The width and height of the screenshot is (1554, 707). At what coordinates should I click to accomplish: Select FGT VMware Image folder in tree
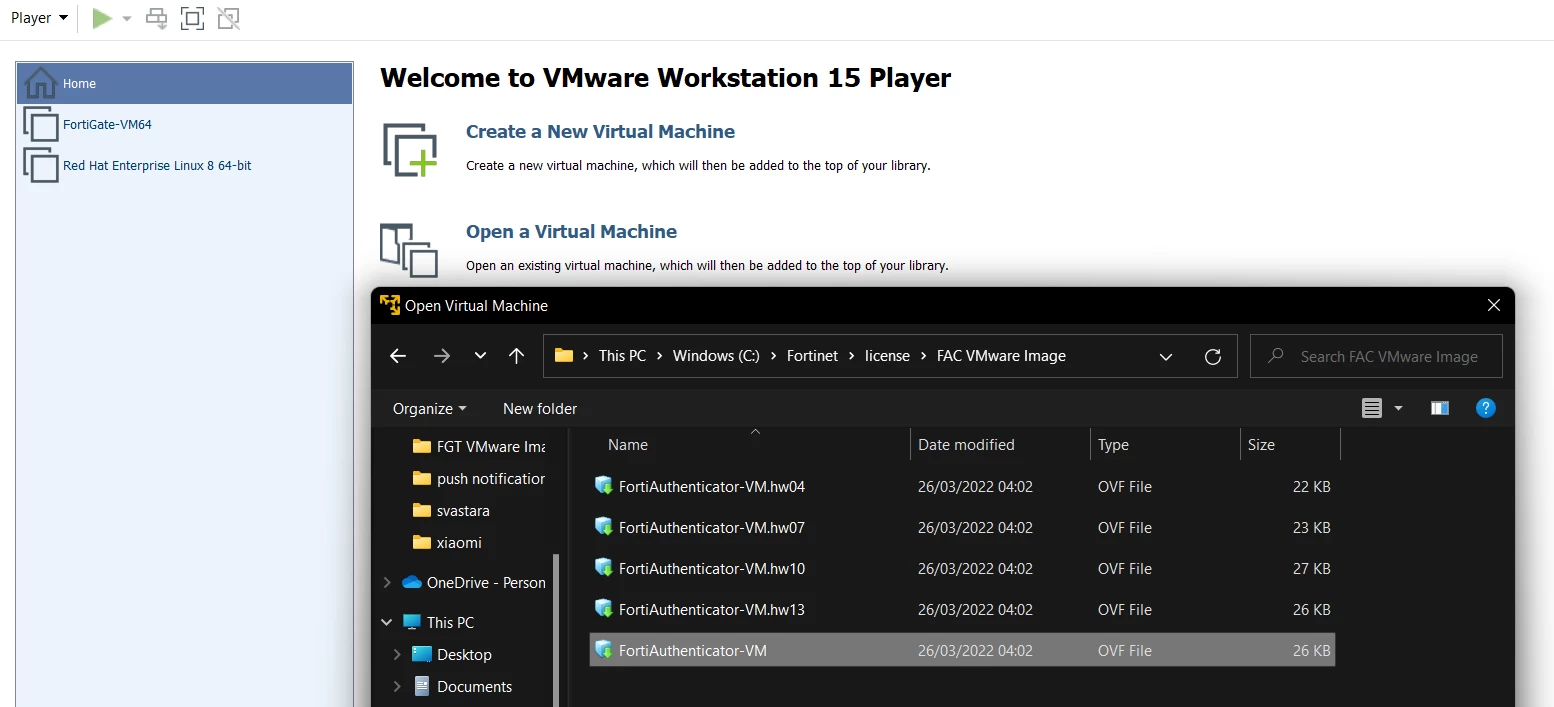[x=479, y=446]
